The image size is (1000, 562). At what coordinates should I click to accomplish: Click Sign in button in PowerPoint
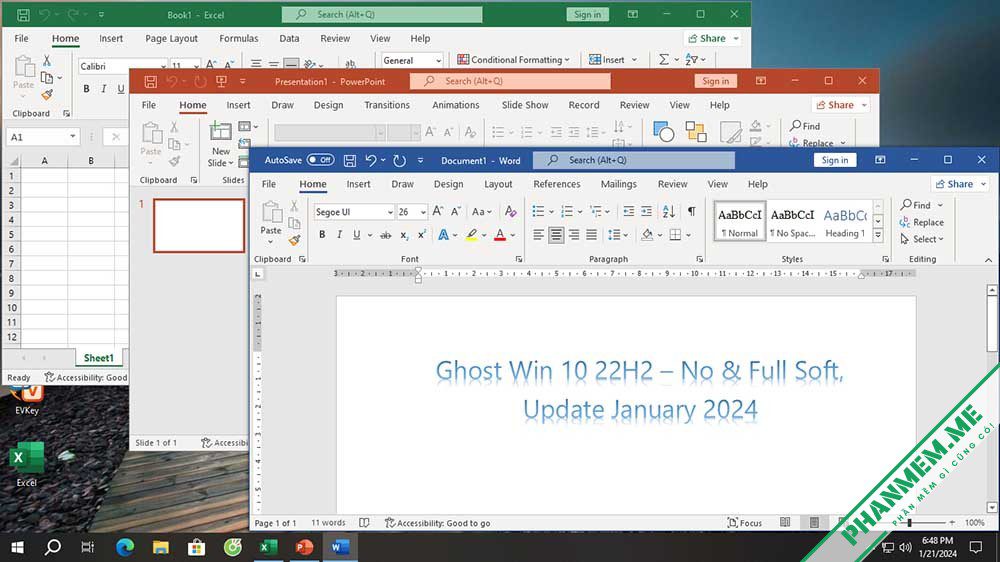(x=715, y=81)
